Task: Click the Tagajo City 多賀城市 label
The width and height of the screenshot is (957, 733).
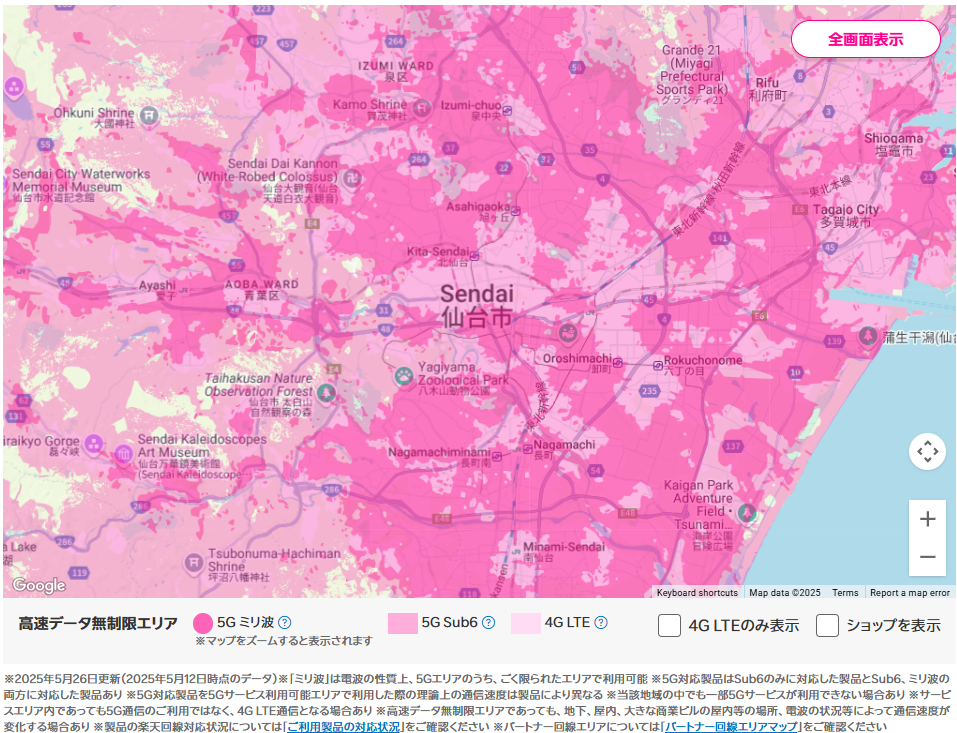Action: click(846, 216)
